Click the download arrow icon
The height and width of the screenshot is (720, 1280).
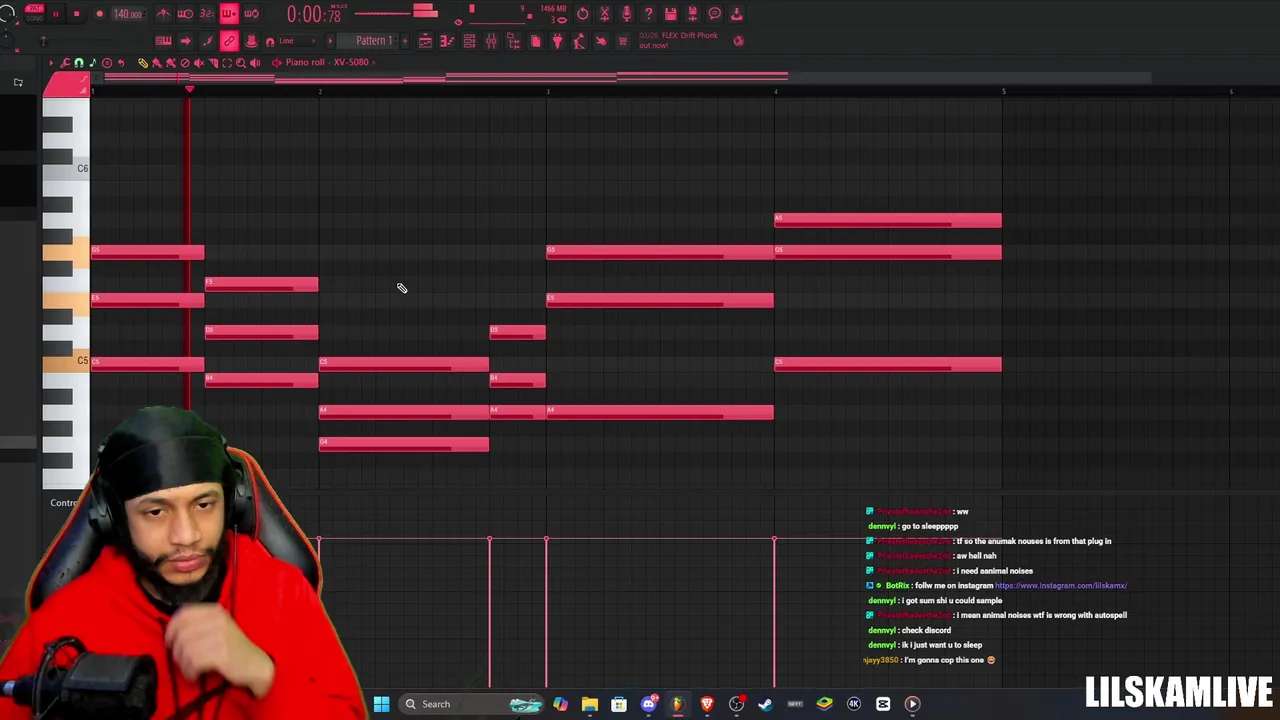pyautogui.click(x=737, y=14)
